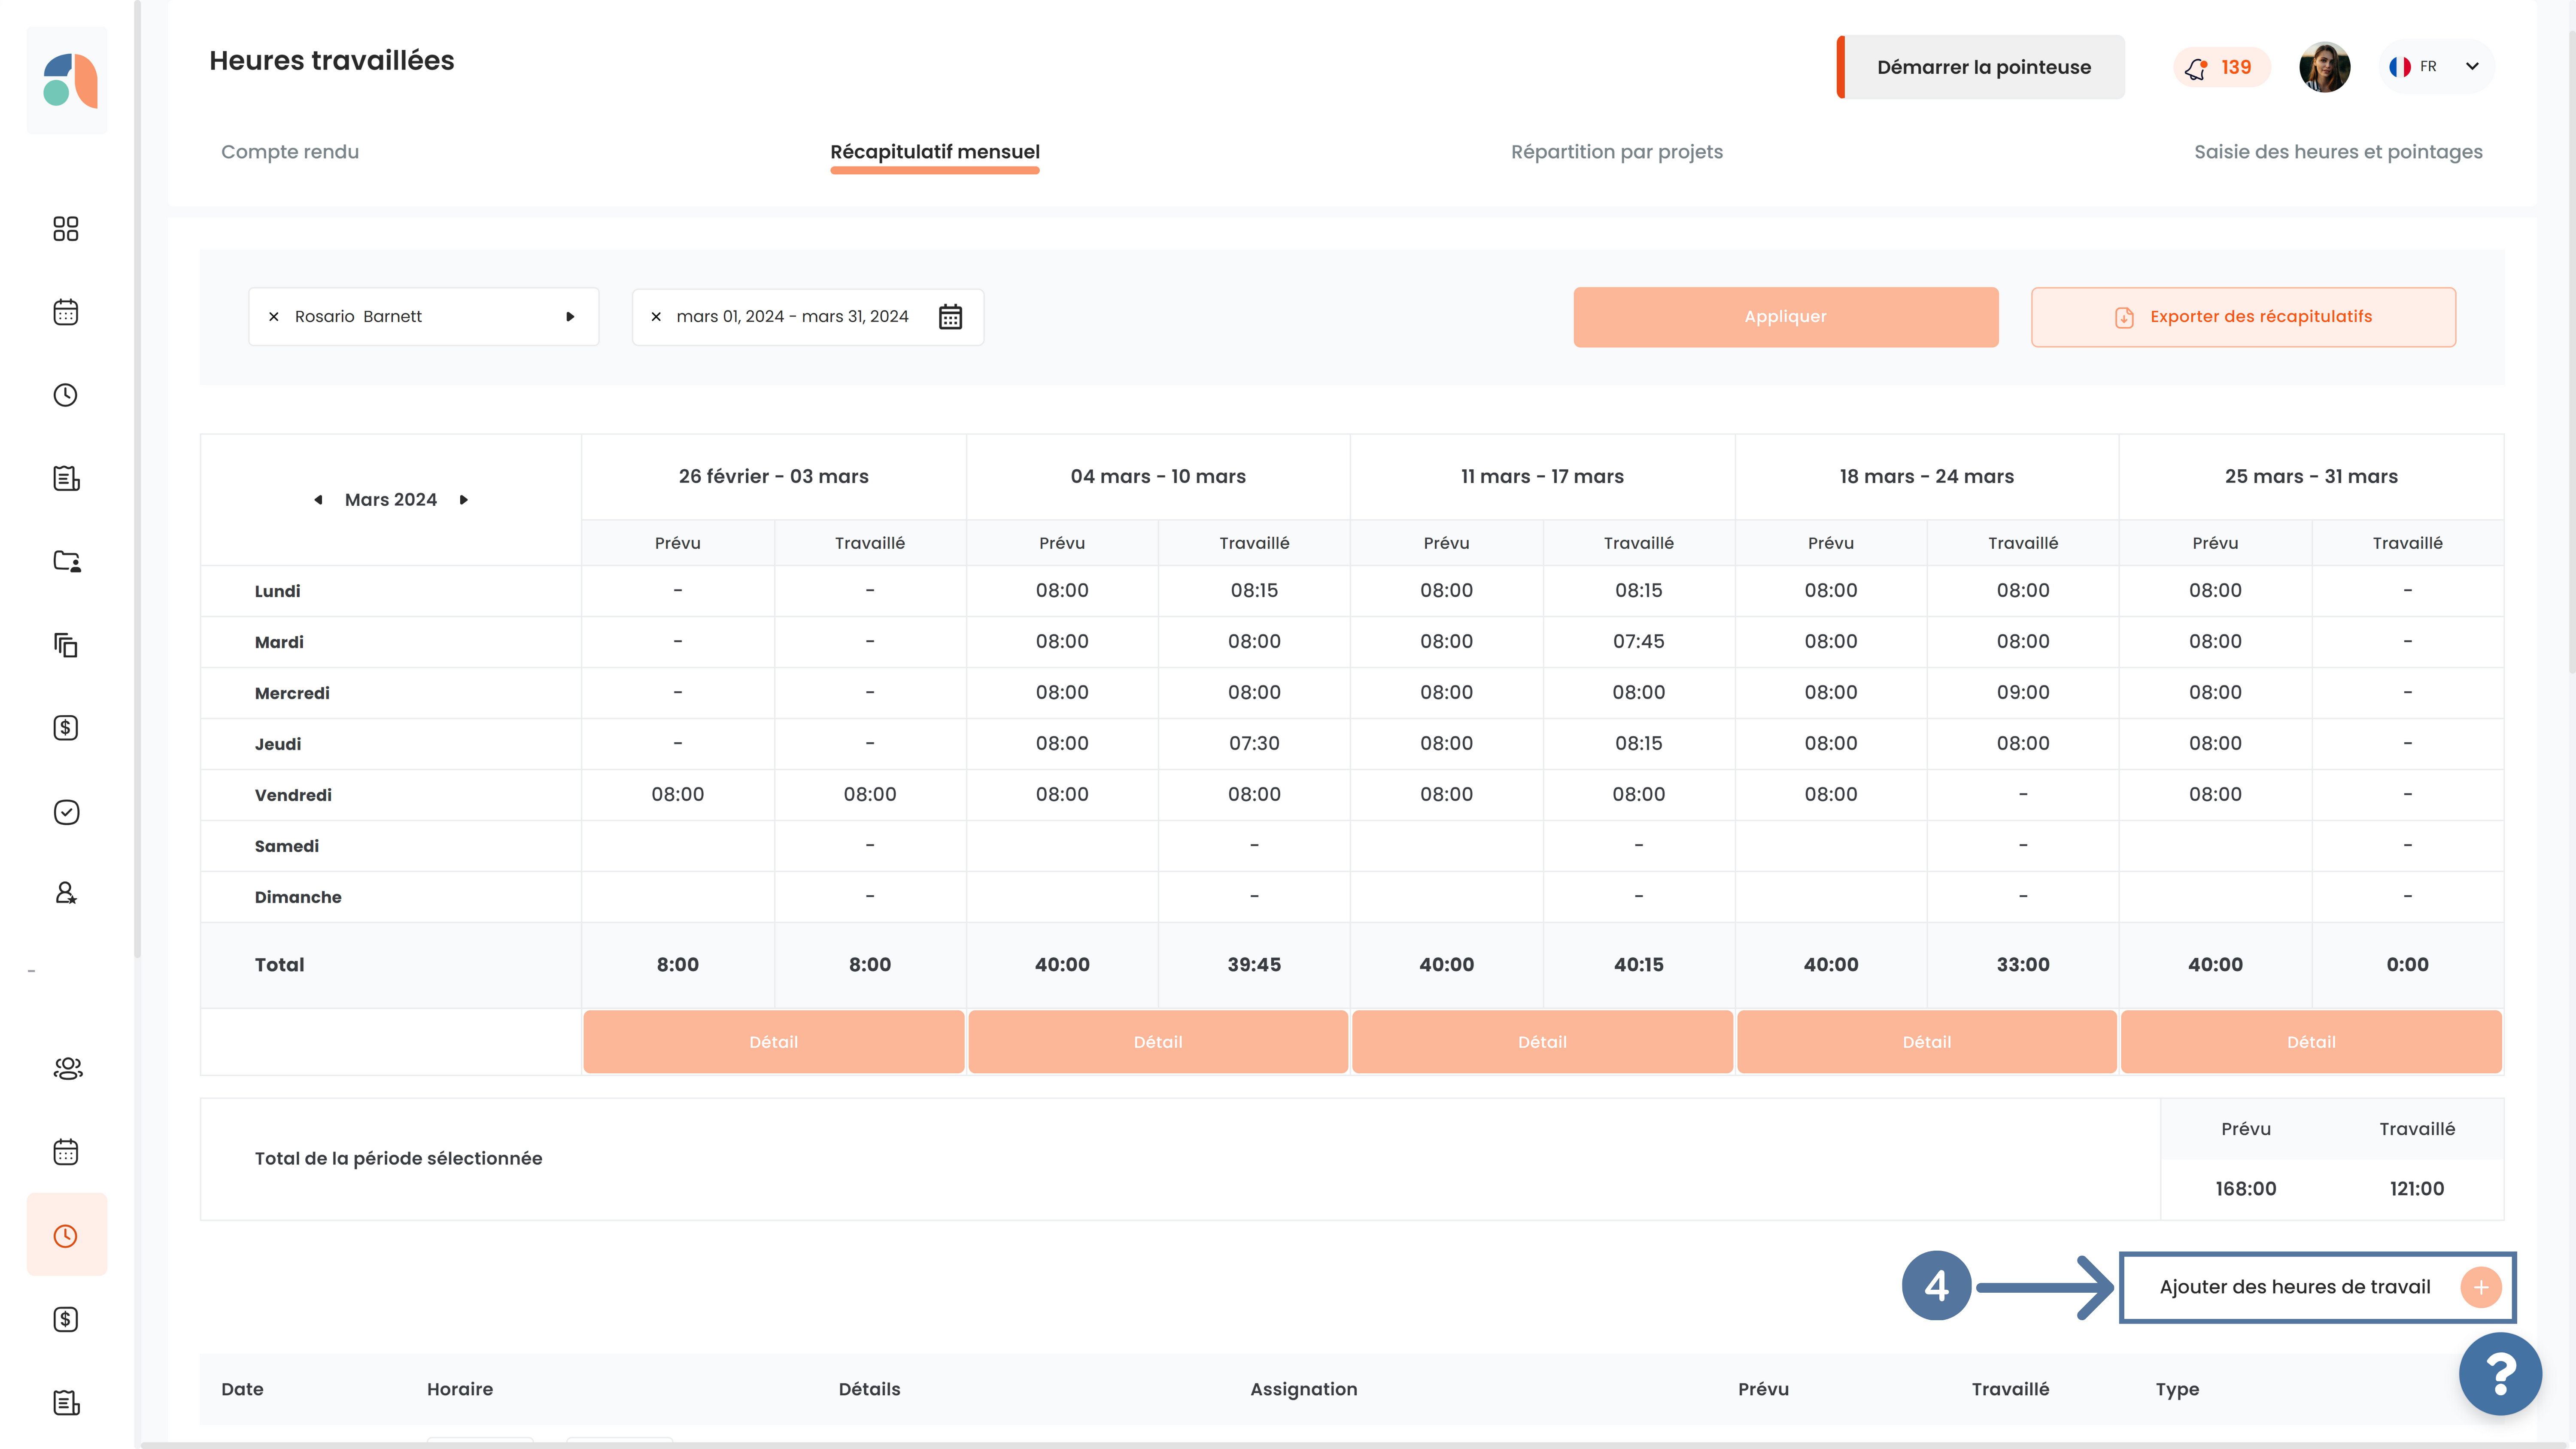Open Saisie des heures et pointages tab
The height and width of the screenshot is (1449, 2576).
pos(2338,152)
